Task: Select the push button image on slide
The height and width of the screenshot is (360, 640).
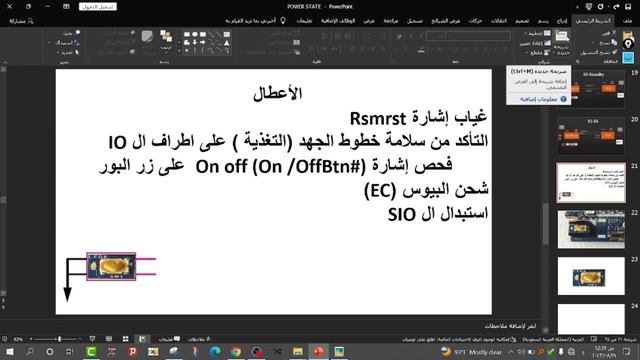Action: point(111,267)
